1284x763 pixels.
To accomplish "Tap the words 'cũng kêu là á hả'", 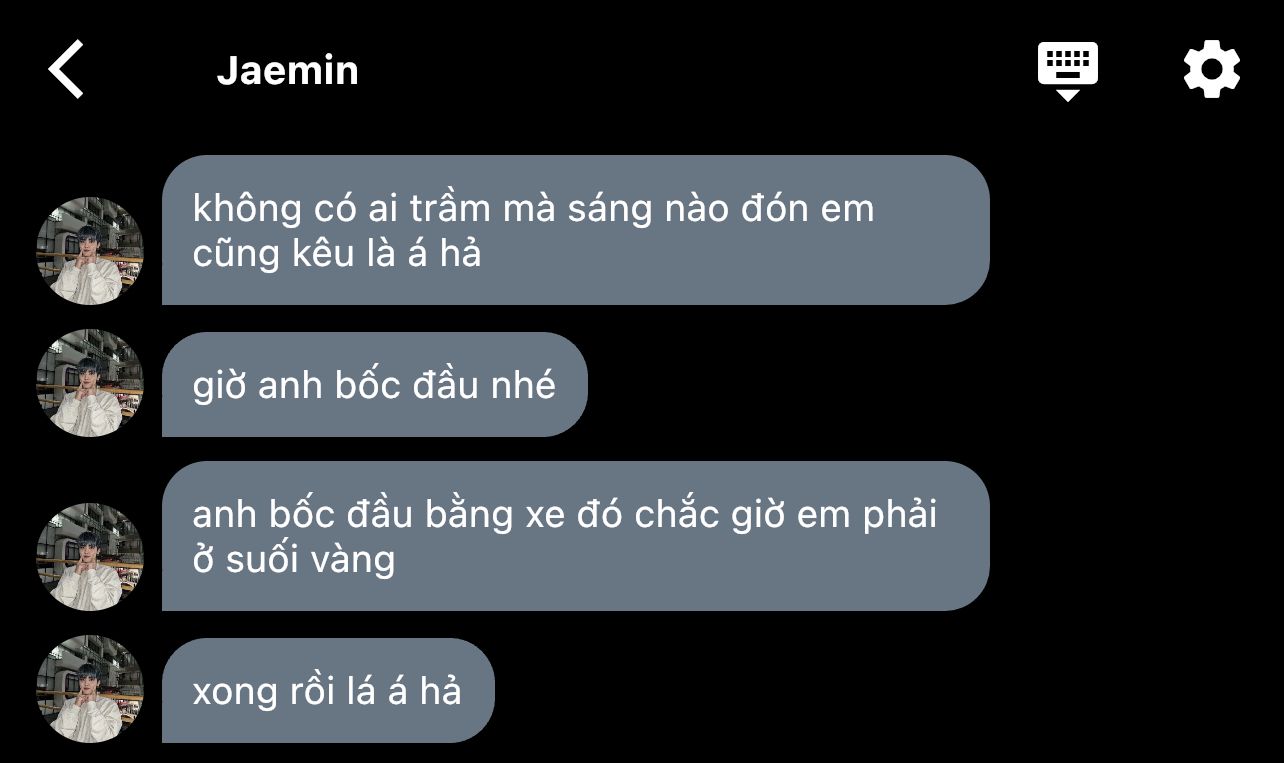I will pyautogui.click(x=337, y=253).
